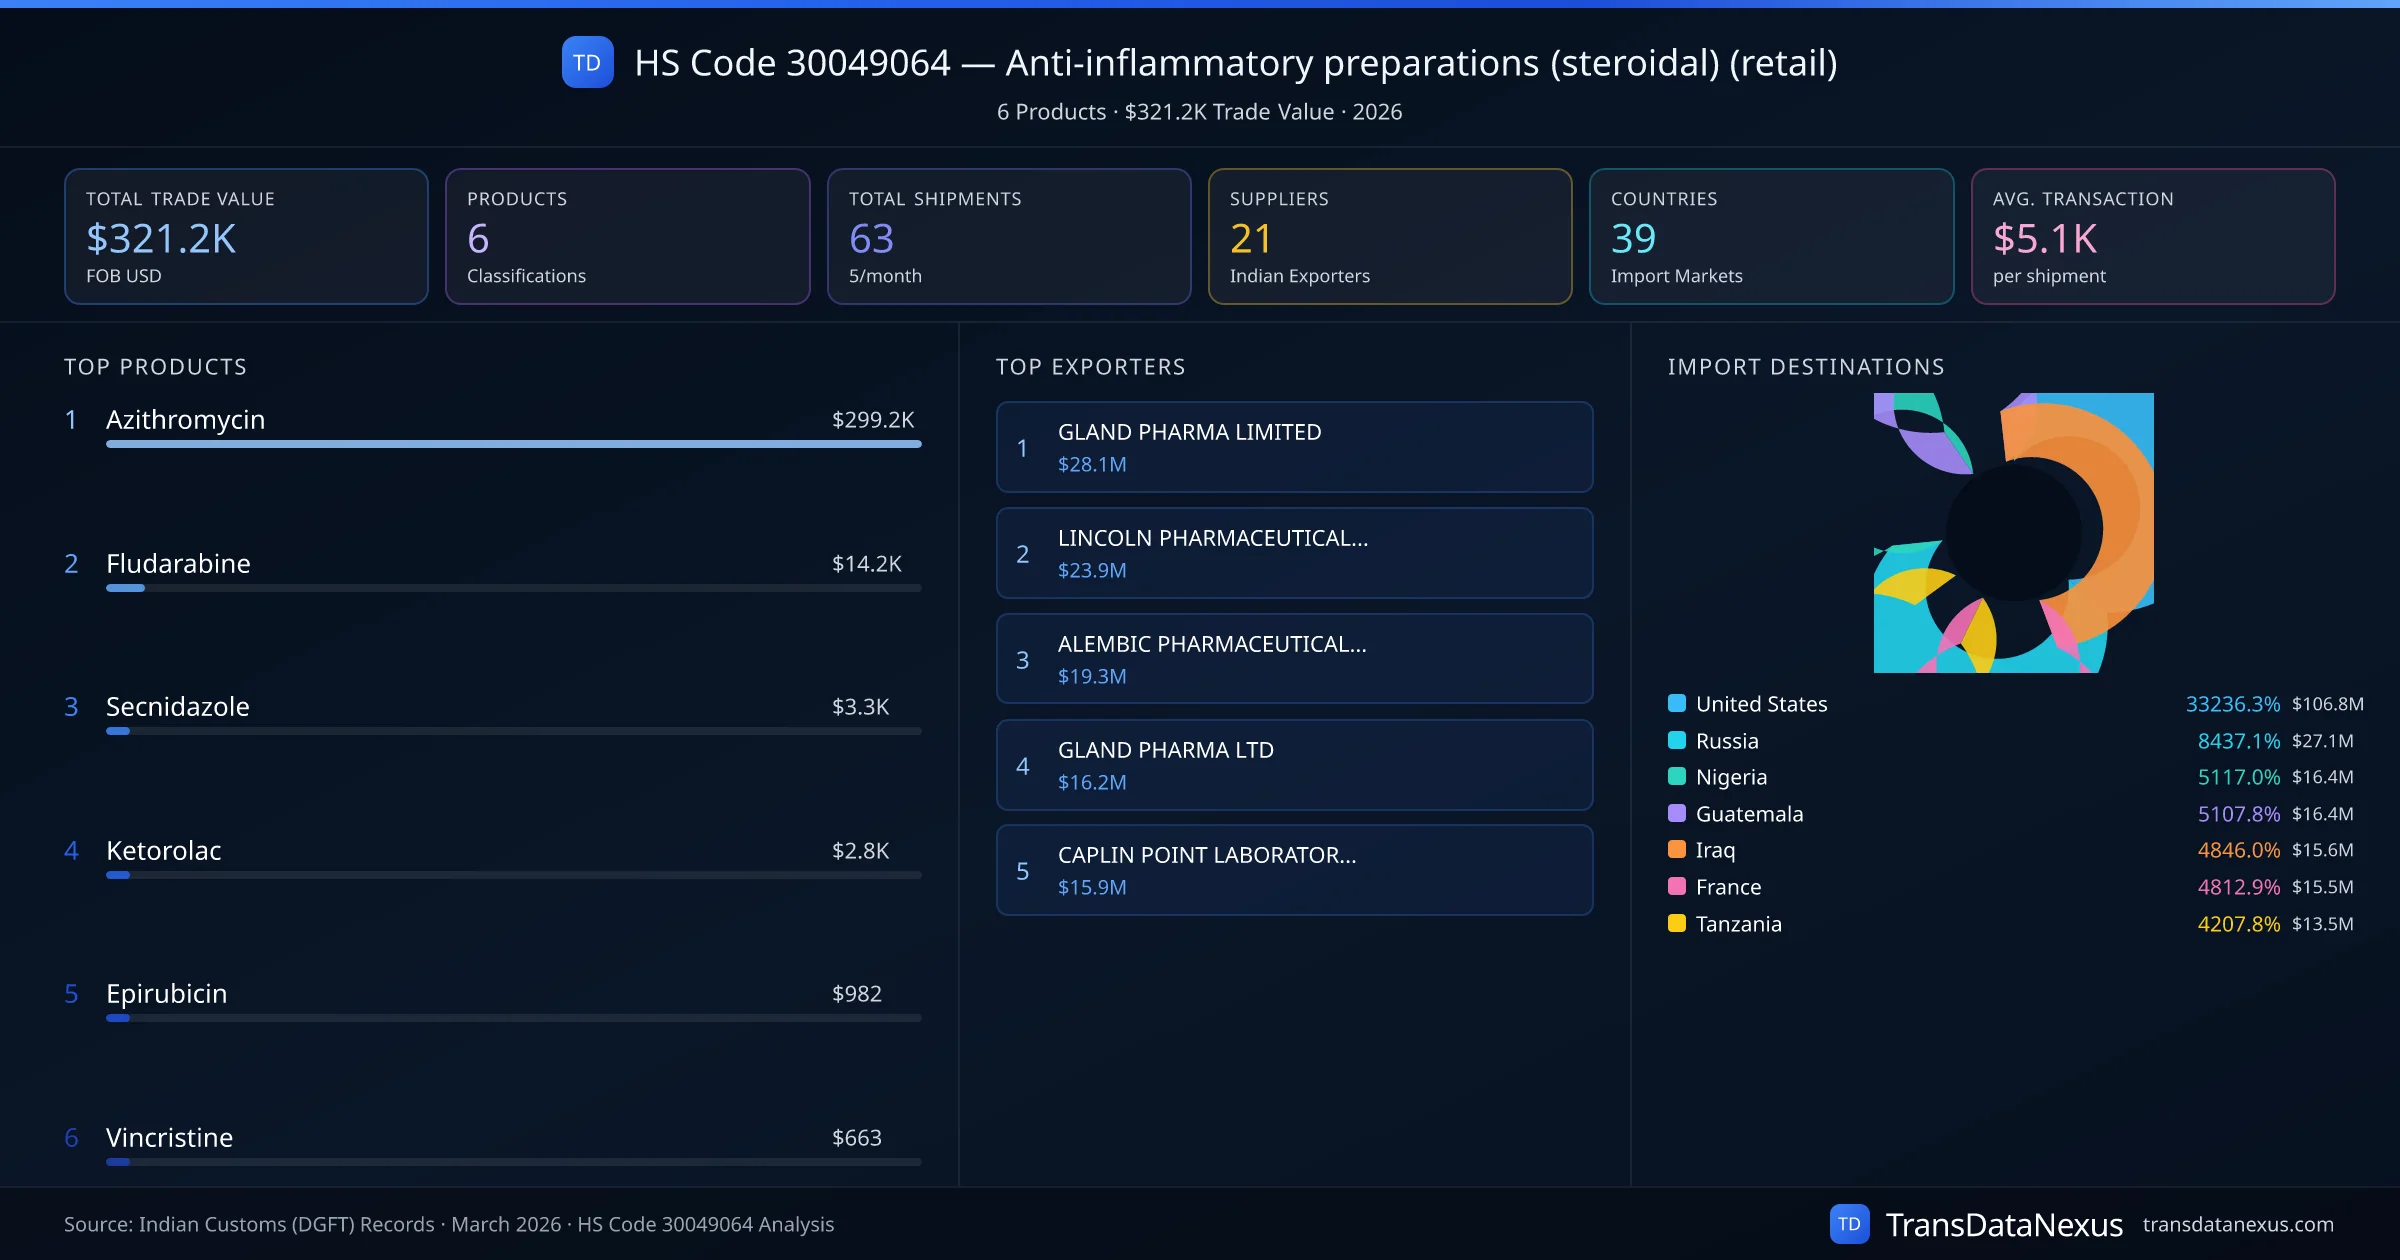2400x1260 pixels.
Task: Select the Avg. Transaction card
Action: point(2152,236)
